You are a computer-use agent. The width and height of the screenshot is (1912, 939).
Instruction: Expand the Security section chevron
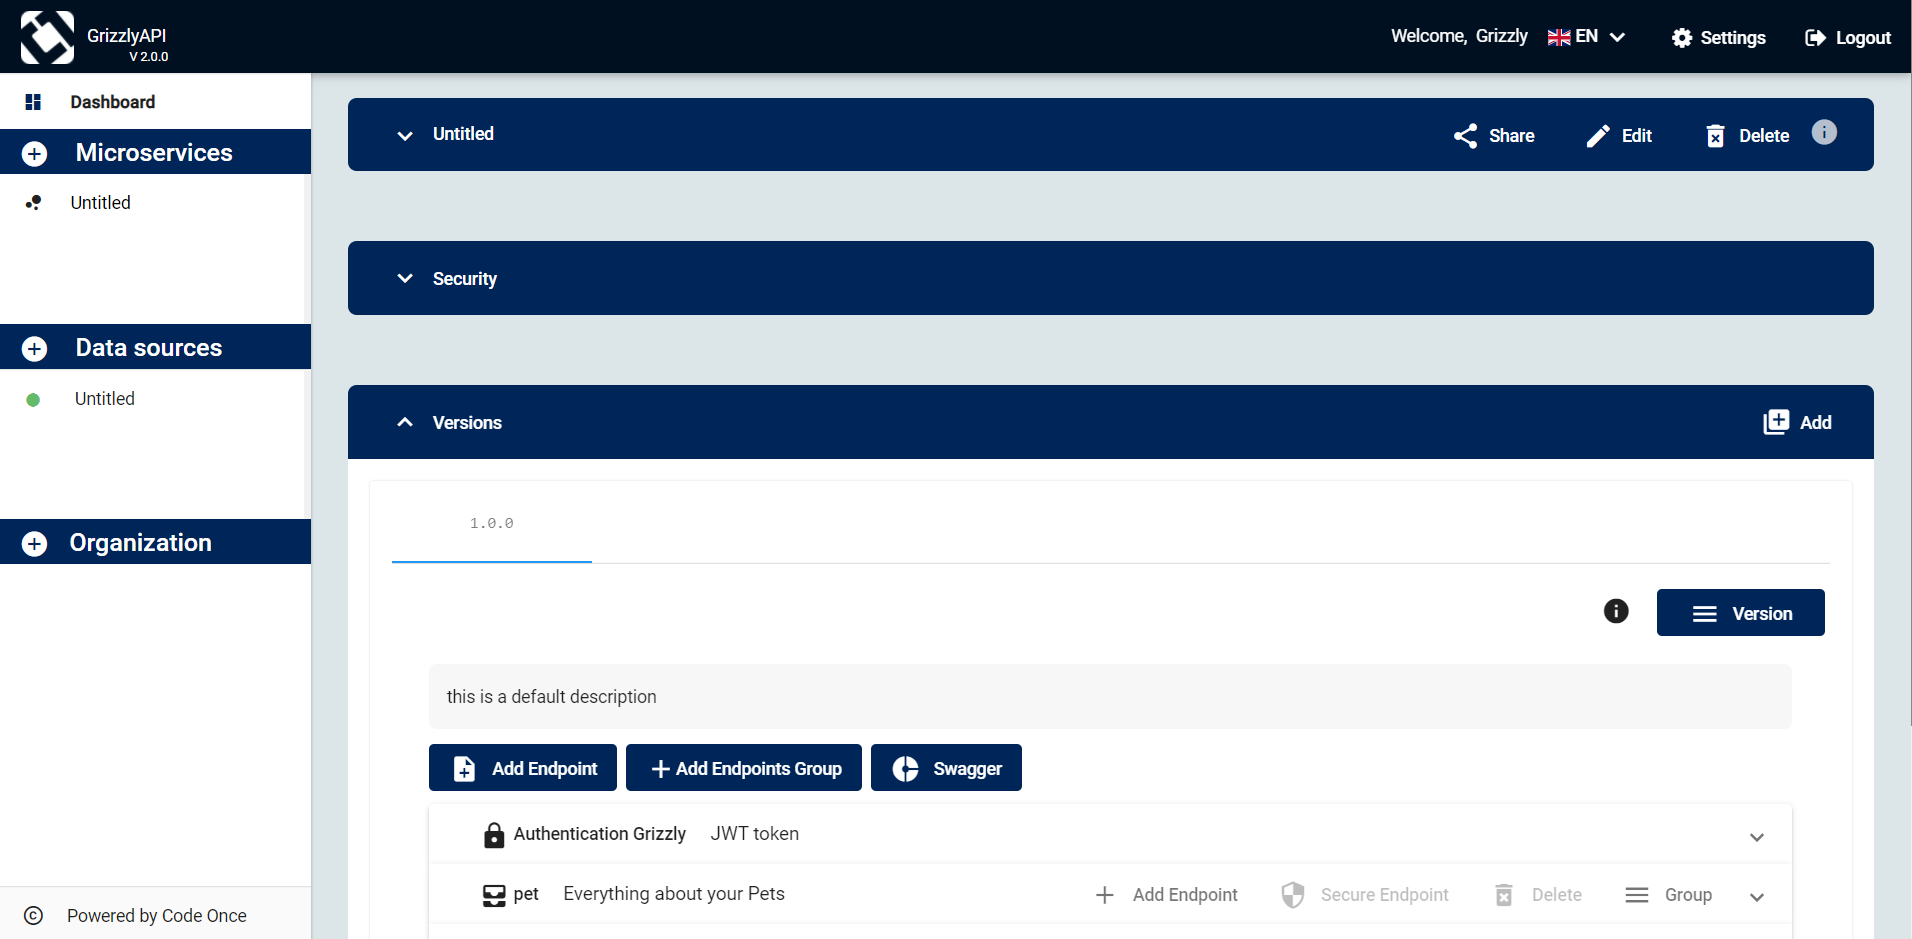click(x=405, y=279)
